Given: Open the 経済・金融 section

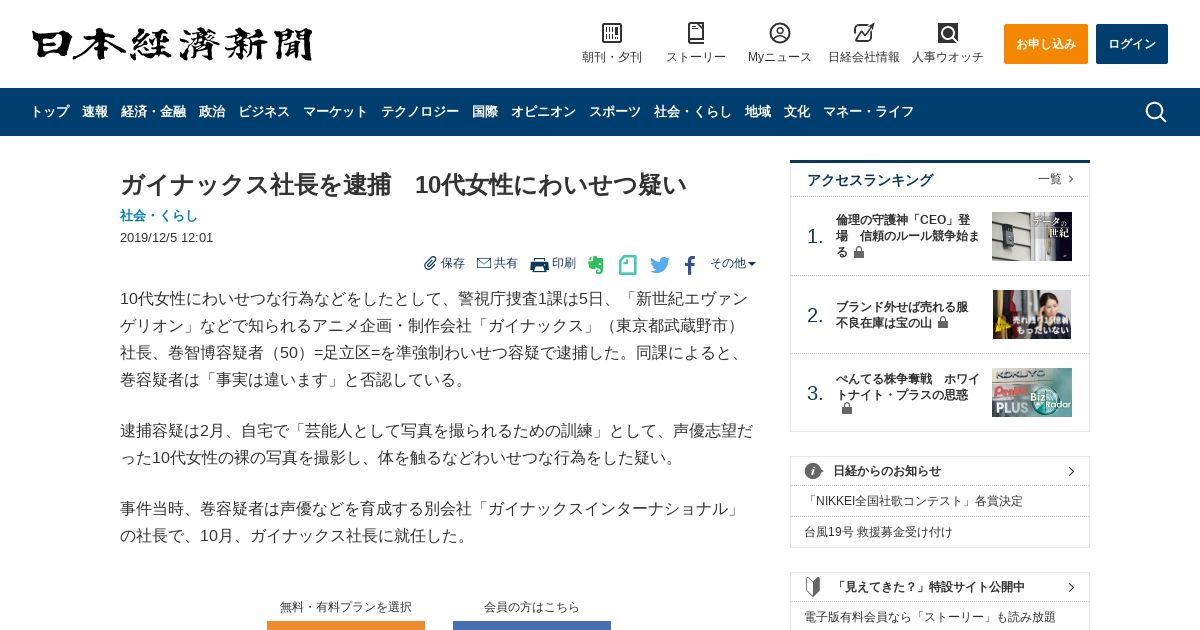Looking at the screenshot, I should pyautogui.click(x=153, y=112).
